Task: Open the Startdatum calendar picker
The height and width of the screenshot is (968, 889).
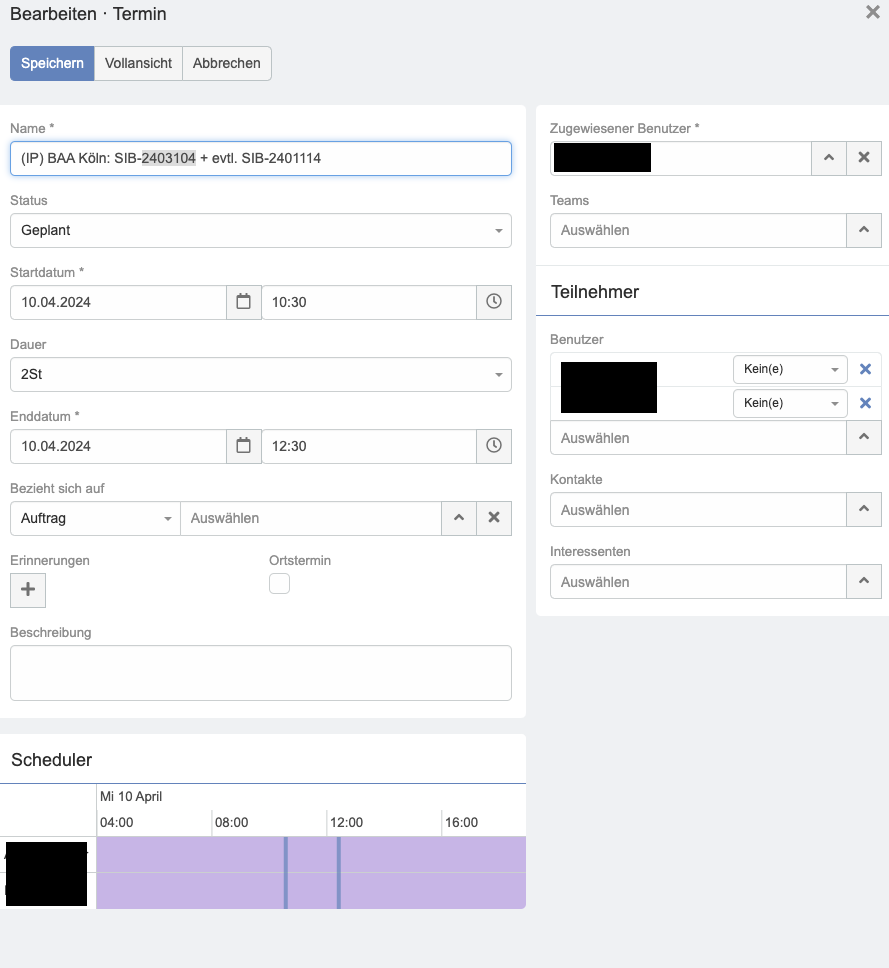Action: point(243,302)
